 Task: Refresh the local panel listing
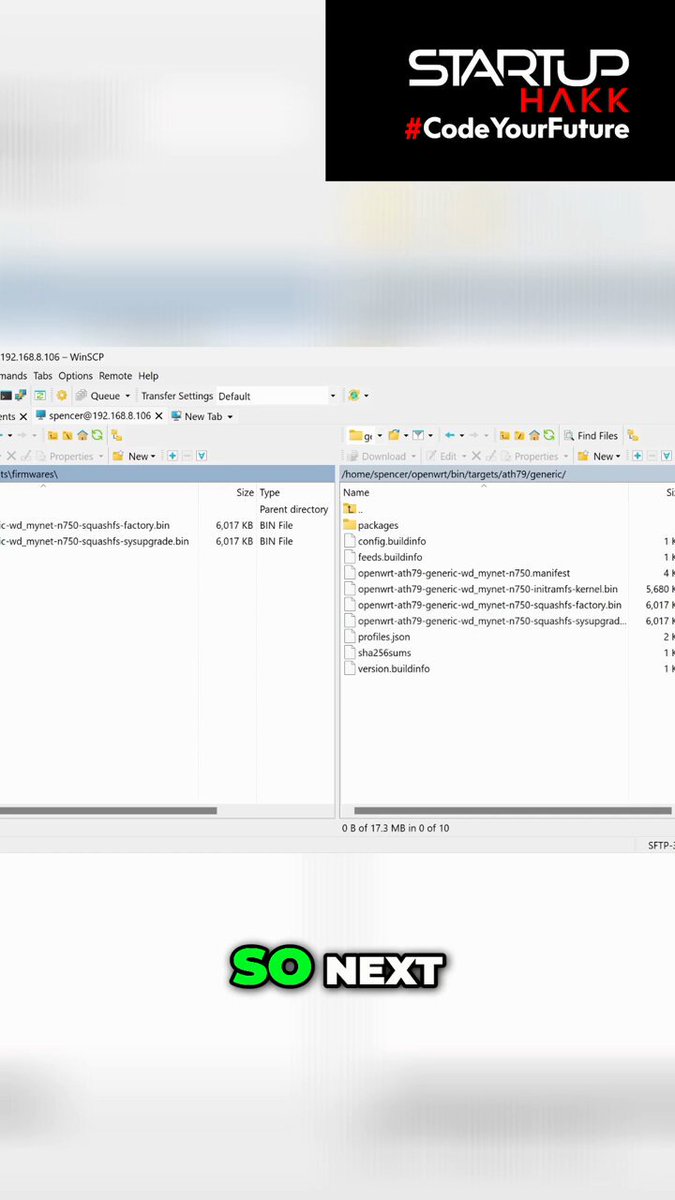click(x=97, y=436)
